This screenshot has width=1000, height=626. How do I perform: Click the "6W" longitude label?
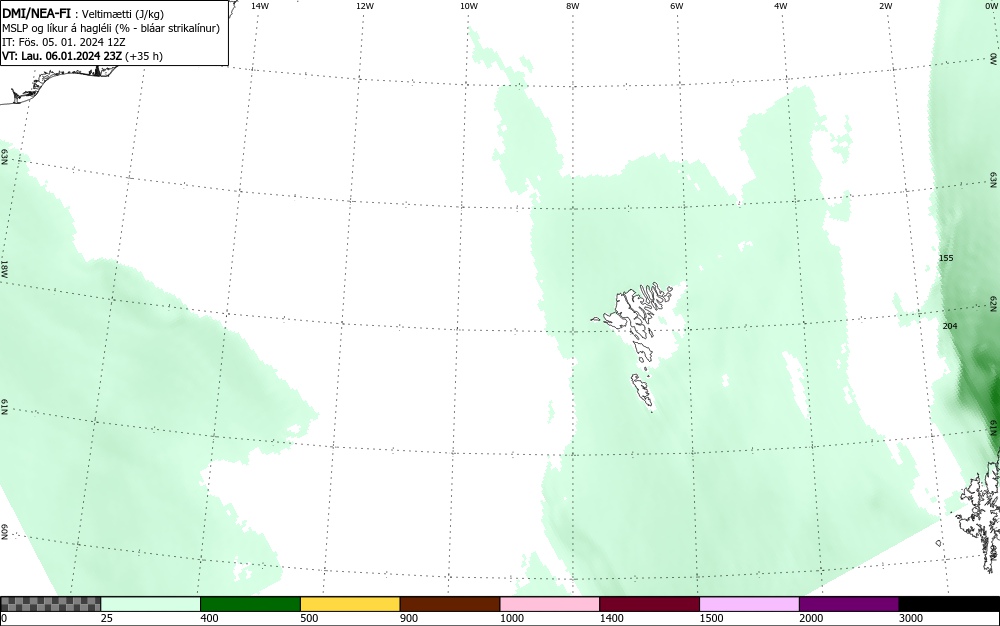point(677,6)
